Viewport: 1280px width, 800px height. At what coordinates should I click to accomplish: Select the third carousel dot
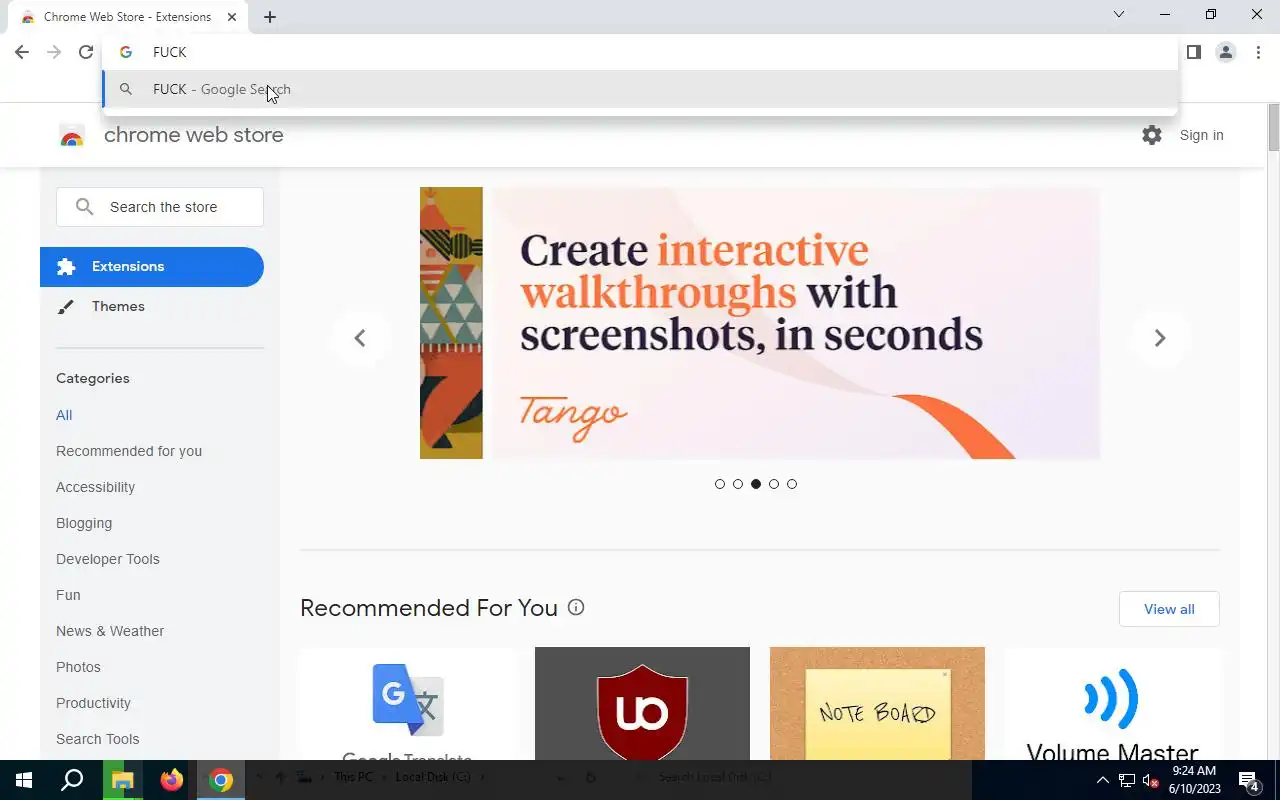tap(756, 484)
